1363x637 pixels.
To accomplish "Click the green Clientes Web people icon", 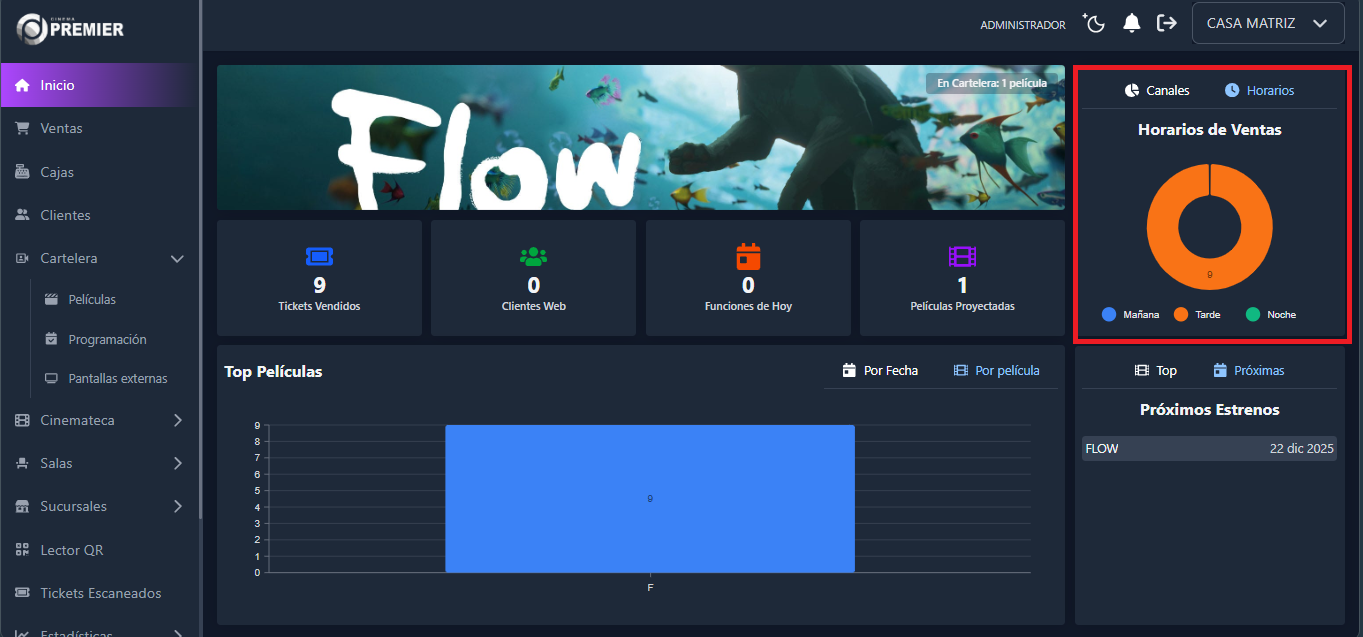I will click(x=533, y=257).
